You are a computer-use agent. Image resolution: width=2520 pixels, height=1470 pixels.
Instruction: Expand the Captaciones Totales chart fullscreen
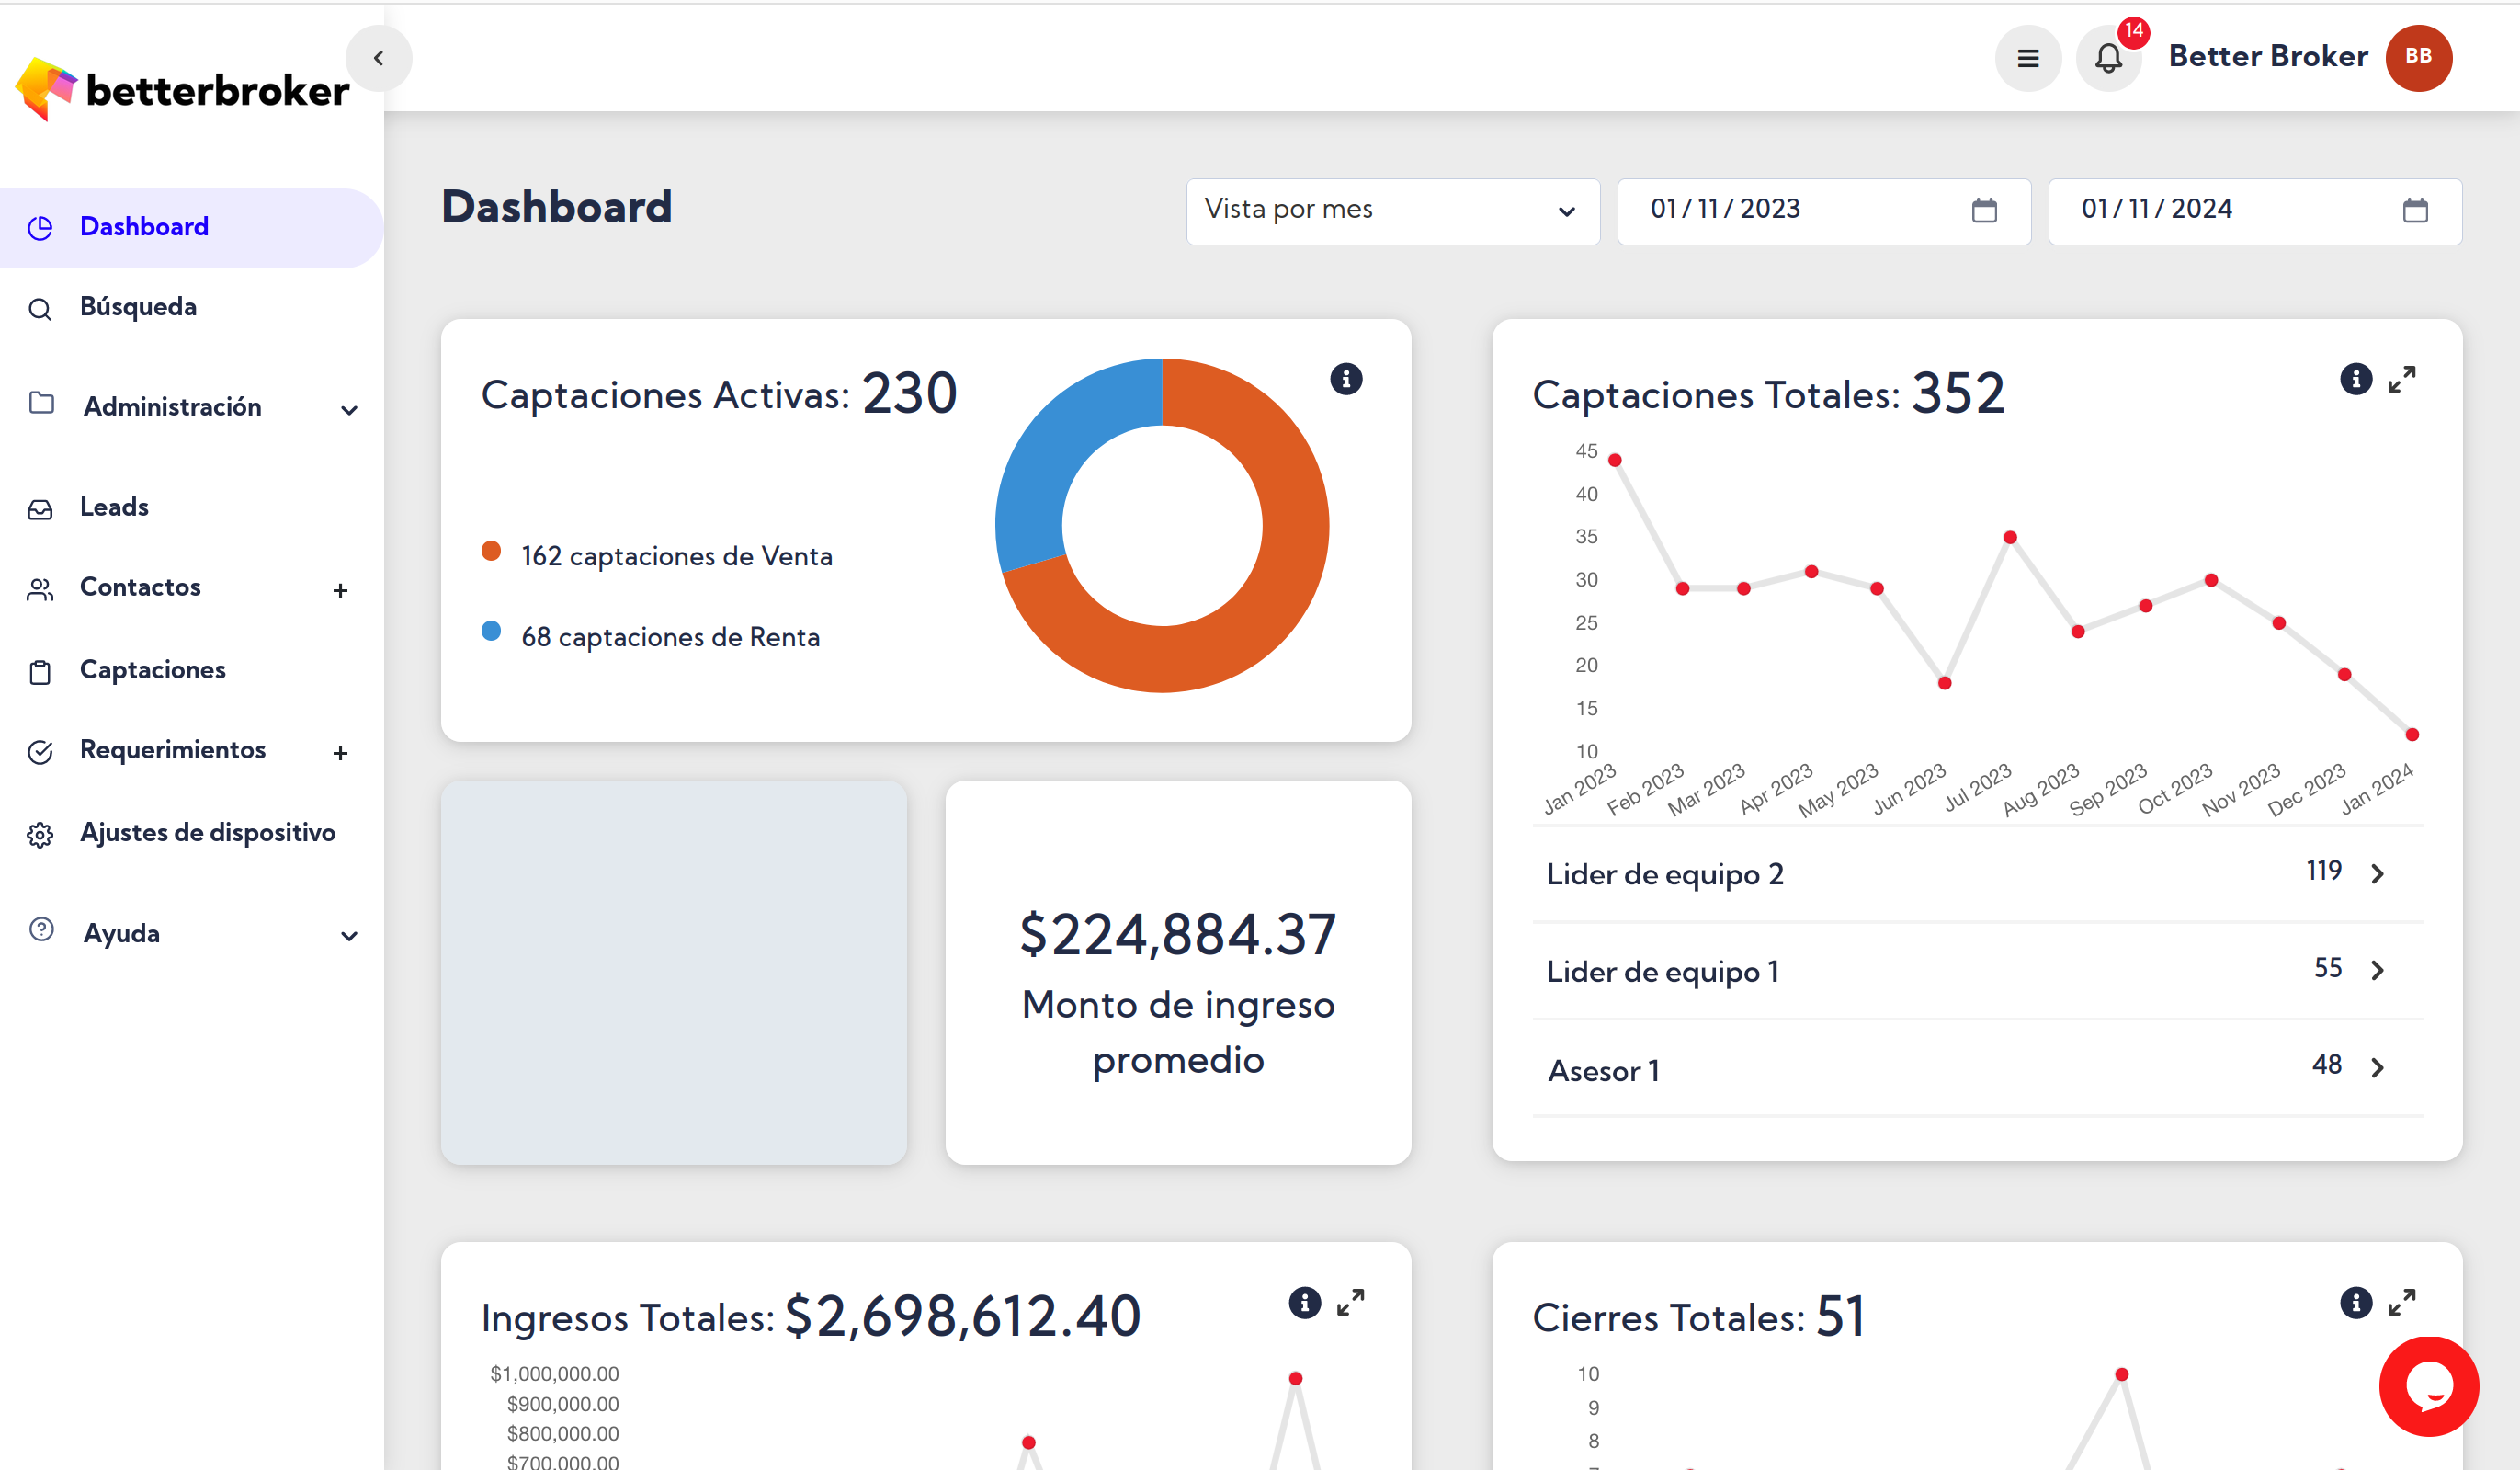[2401, 379]
